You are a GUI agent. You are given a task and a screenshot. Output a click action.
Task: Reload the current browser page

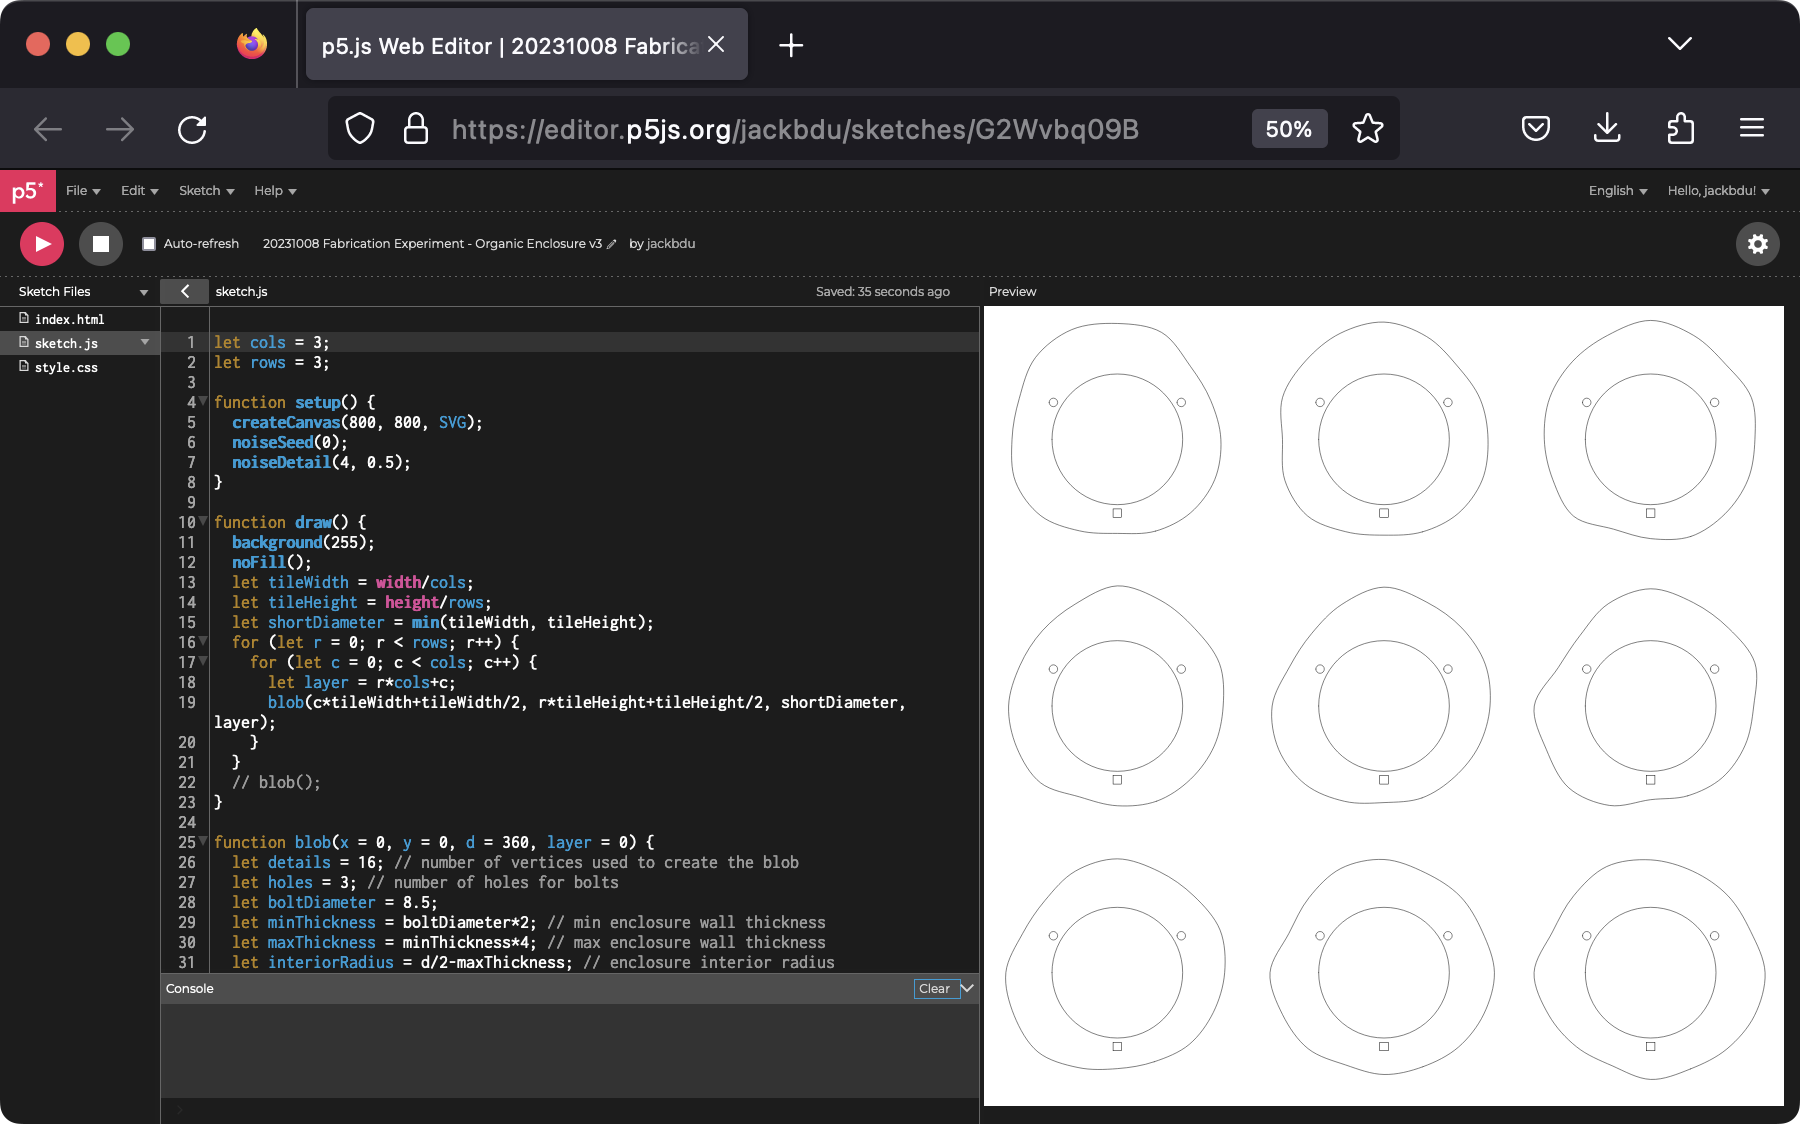tap(192, 129)
